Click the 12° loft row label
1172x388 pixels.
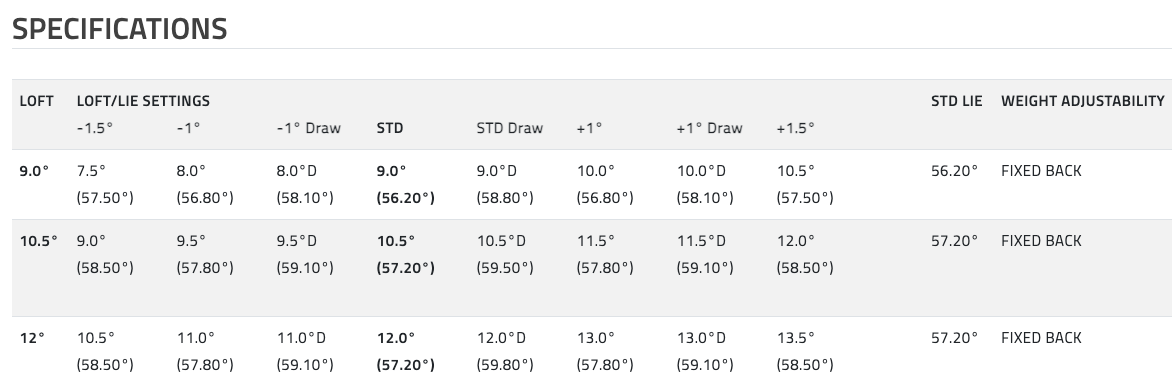pos(32,338)
